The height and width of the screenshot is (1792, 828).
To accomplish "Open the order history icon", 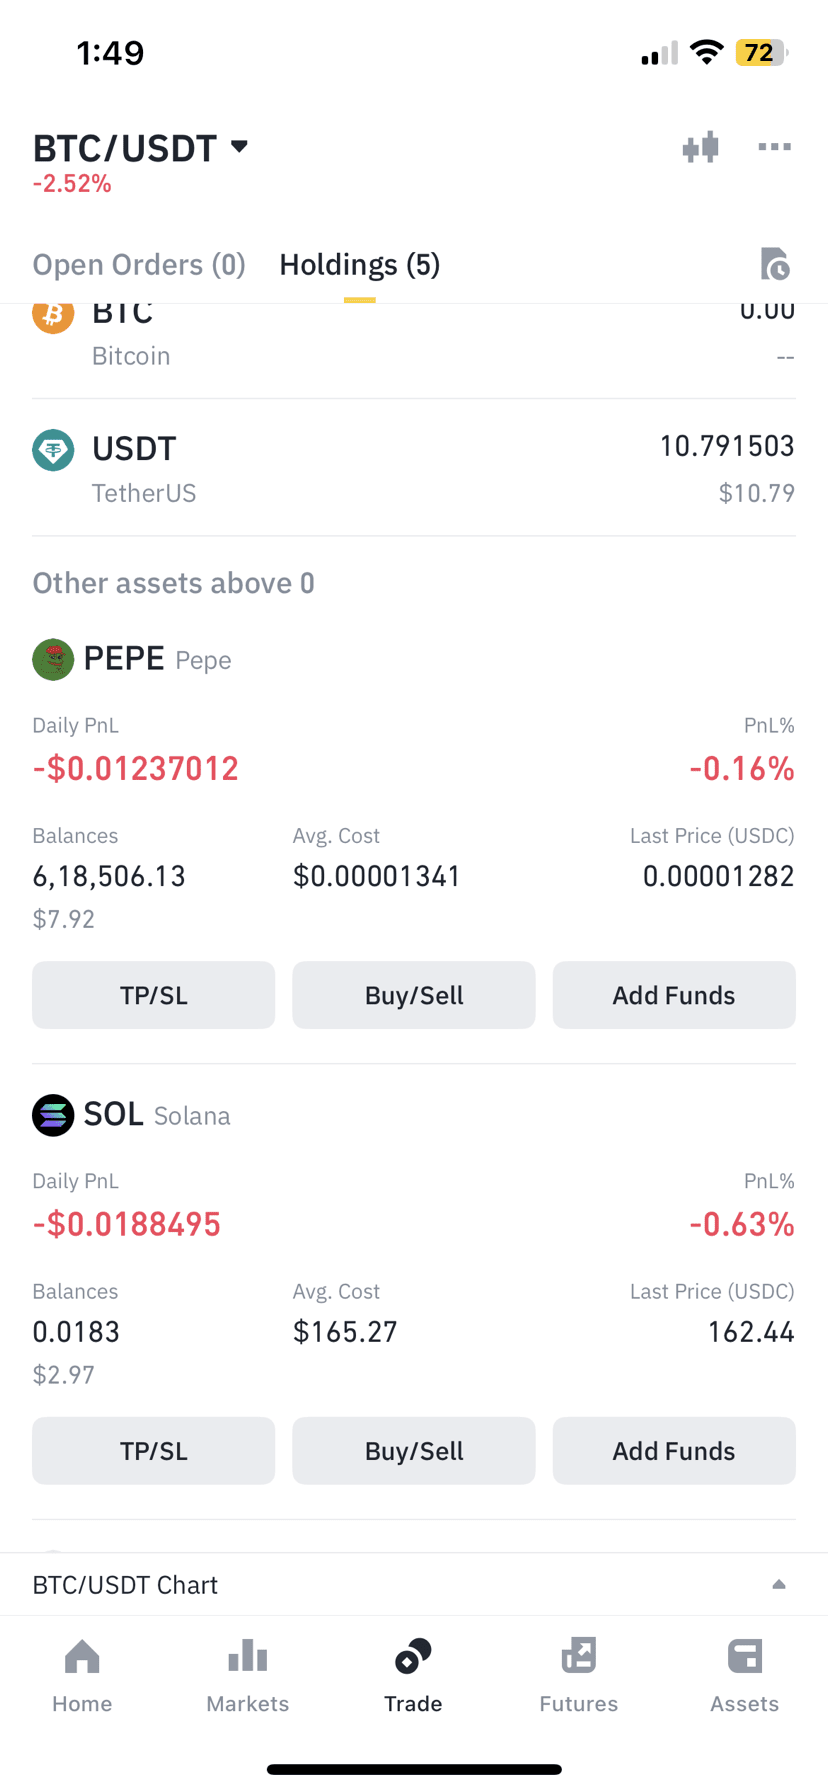I will 774,264.
